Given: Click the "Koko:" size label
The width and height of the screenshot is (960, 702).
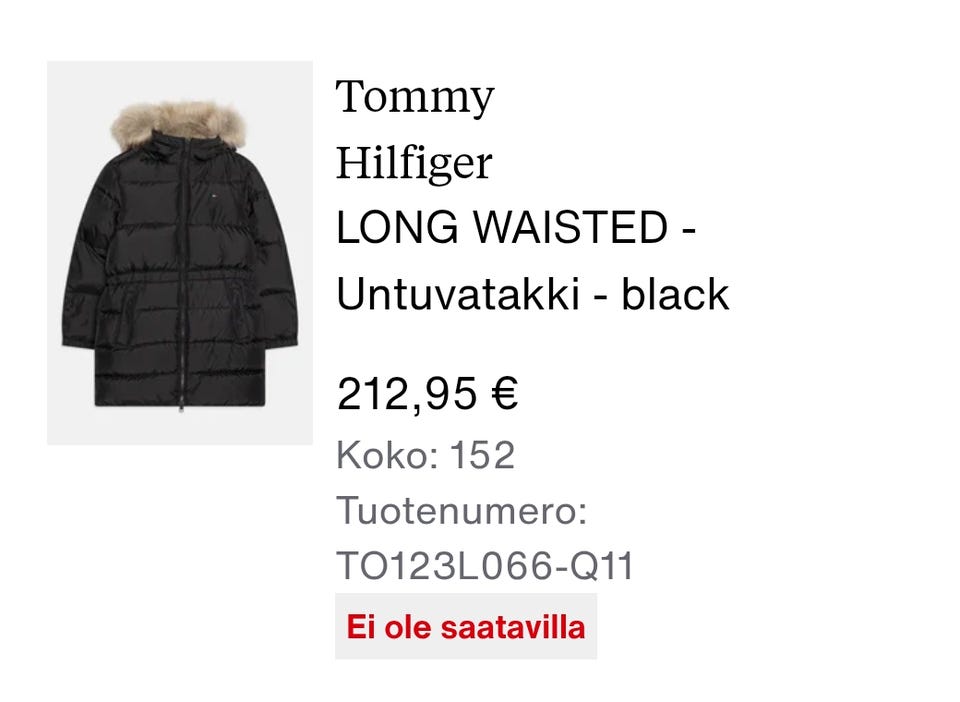Looking at the screenshot, I should (x=388, y=455).
